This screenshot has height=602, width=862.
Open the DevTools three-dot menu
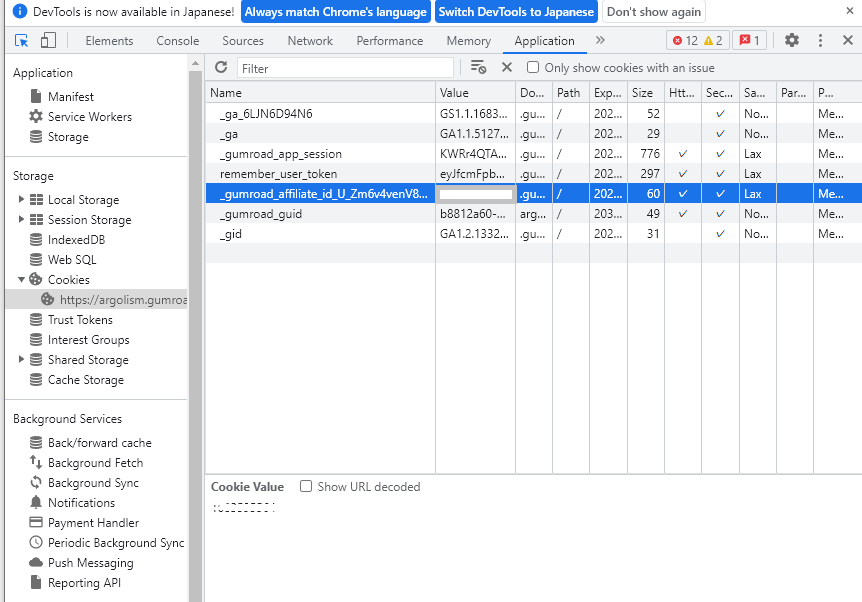coord(820,41)
